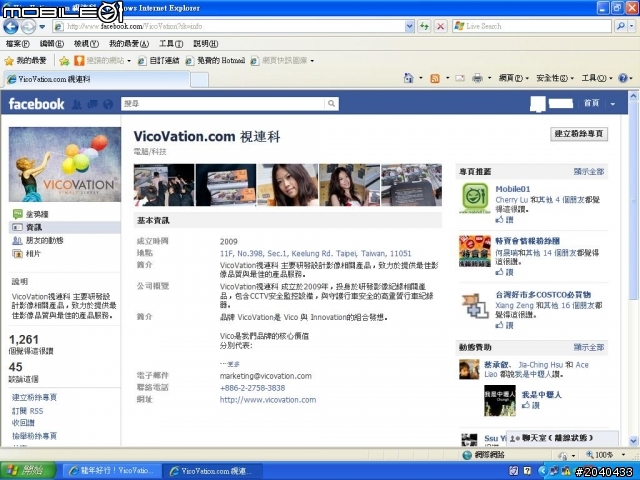This screenshot has width=640, height=480.
Task: Focus the Facebook 搜尋 search field
Action: pyautogui.click(x=223, y=104)
